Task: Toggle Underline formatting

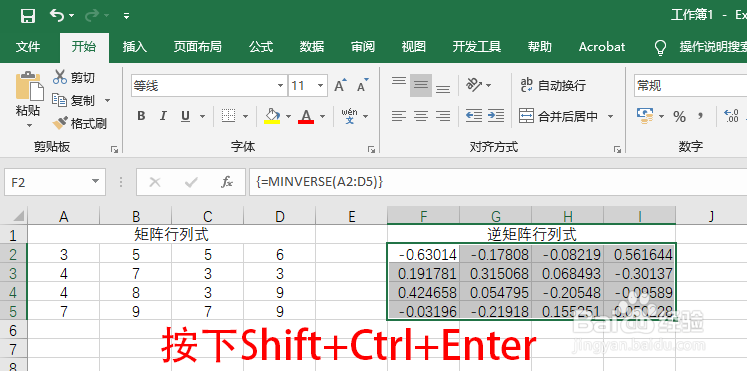Action: 185,116
